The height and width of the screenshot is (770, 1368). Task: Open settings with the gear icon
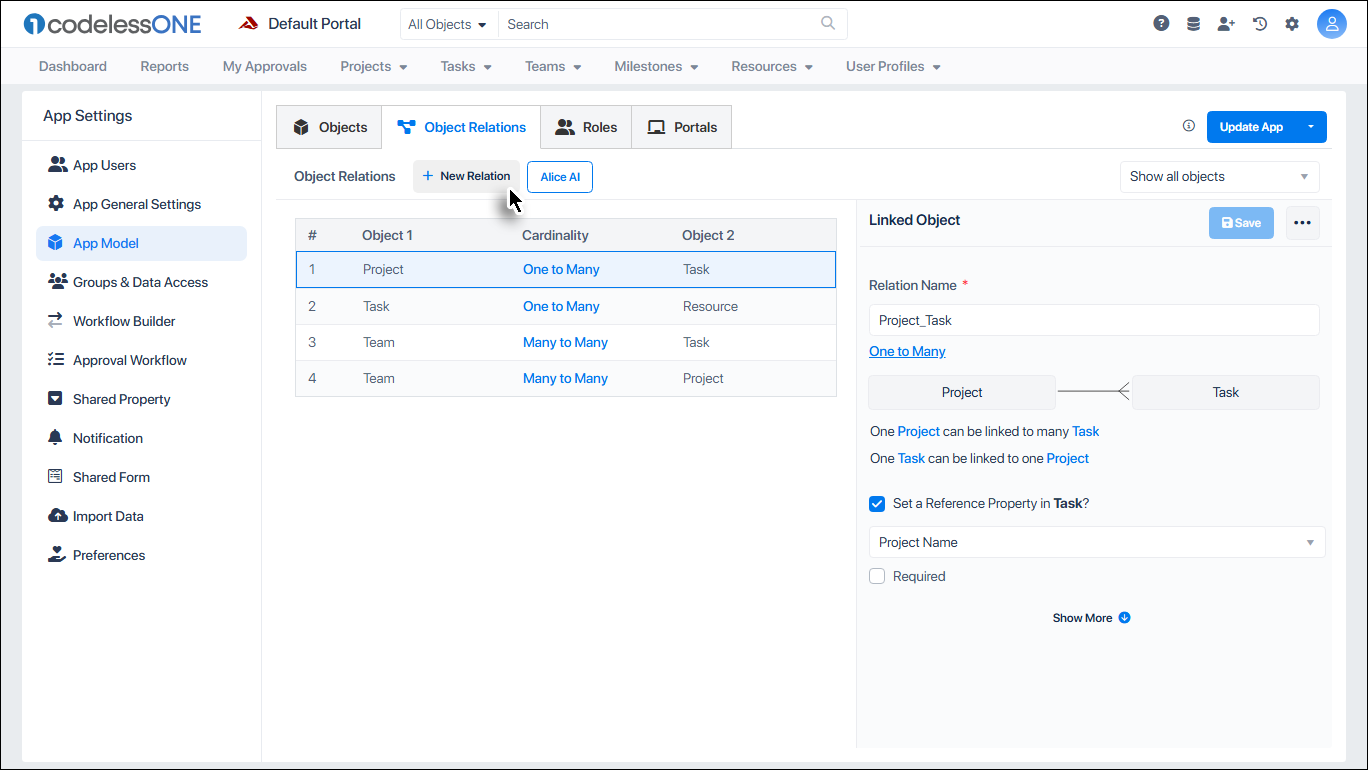[1292, 22]
